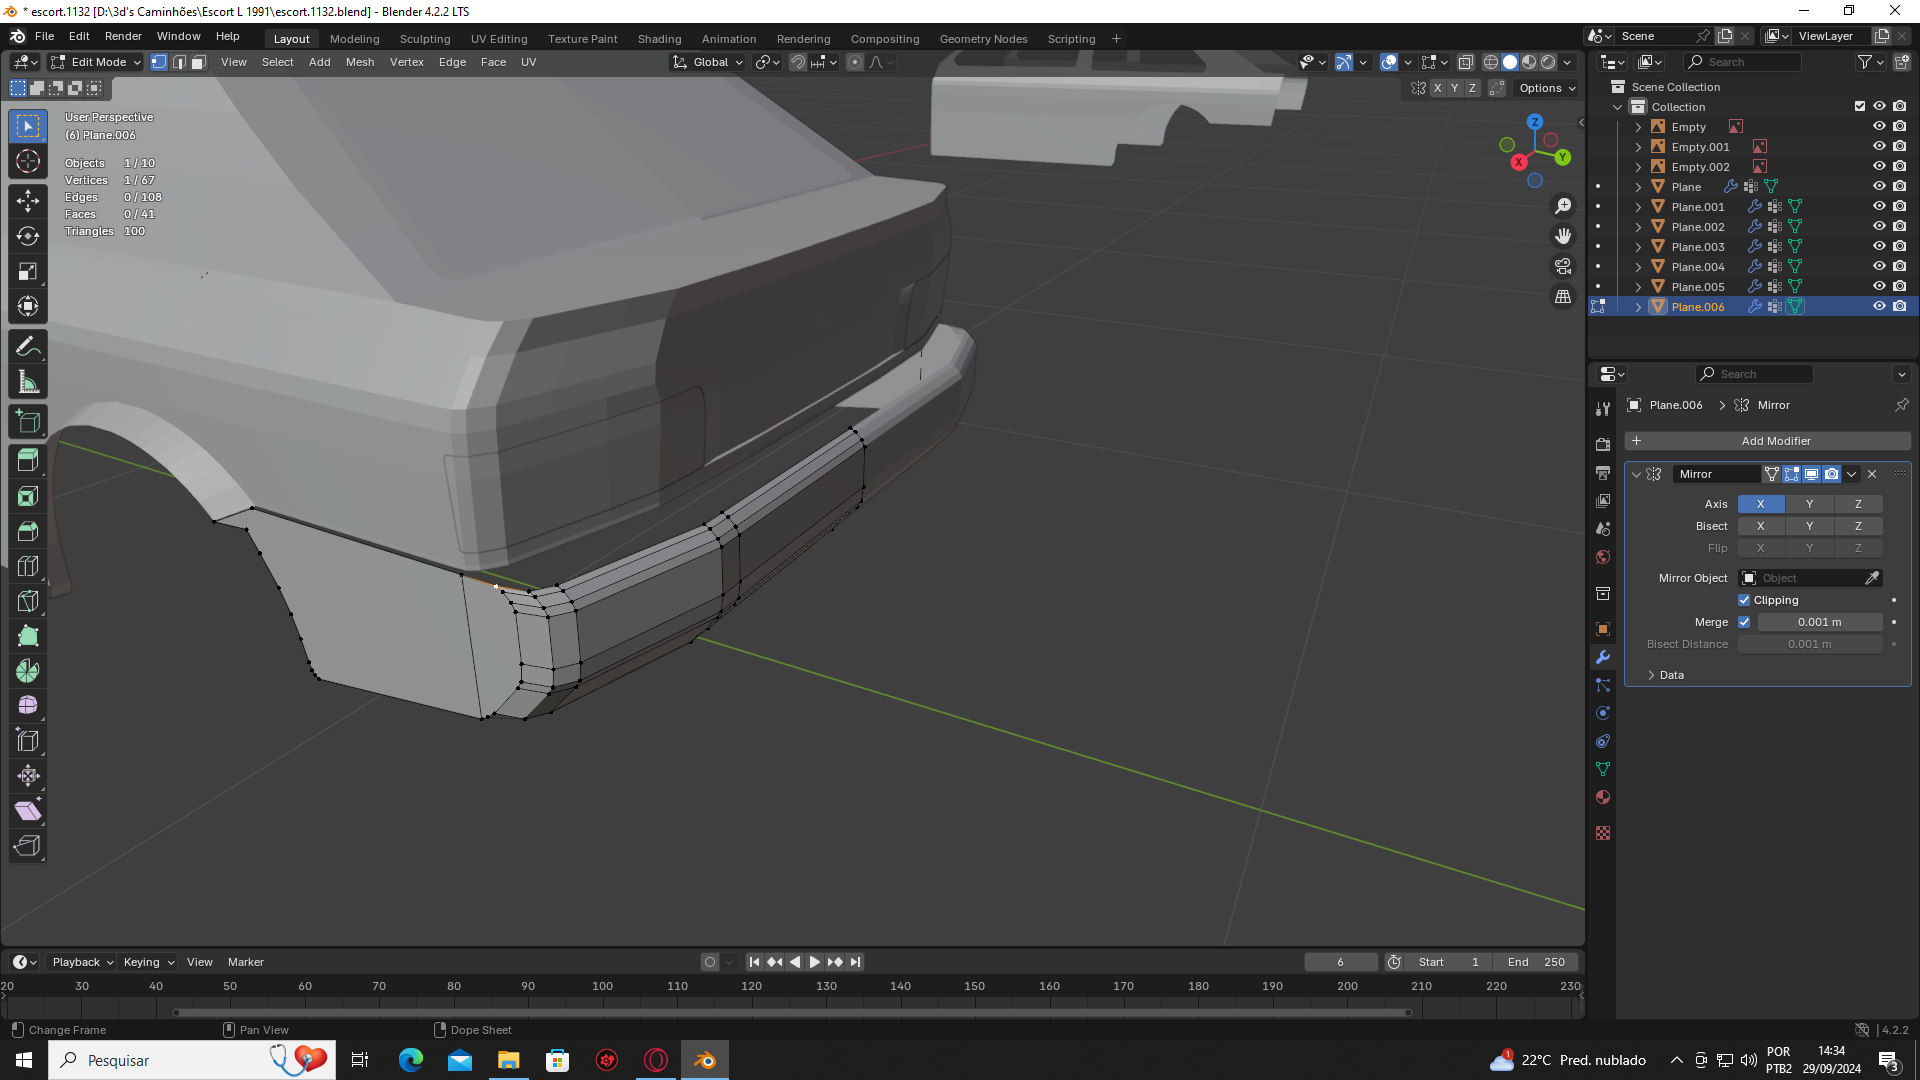
Task: Uncheck the Merge checkbox
Action: click(x=1744, y=622)
